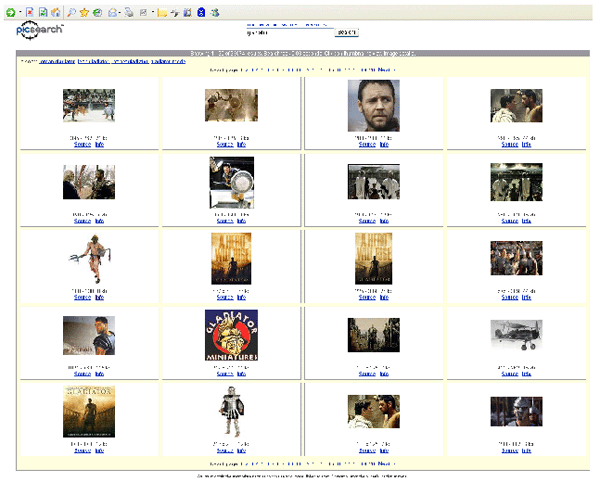Open Favorites with the star icon
Screen dimensions: 600x482
84,13
